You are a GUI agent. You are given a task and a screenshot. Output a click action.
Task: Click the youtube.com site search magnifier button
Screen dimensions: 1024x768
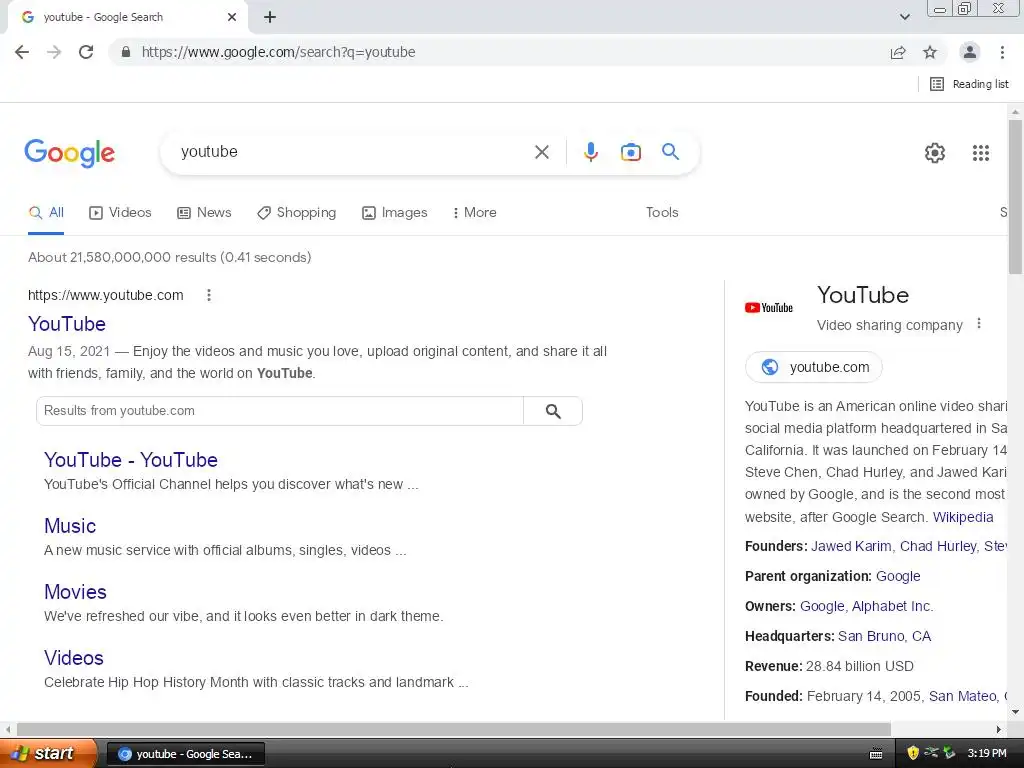tap(553, 411)
